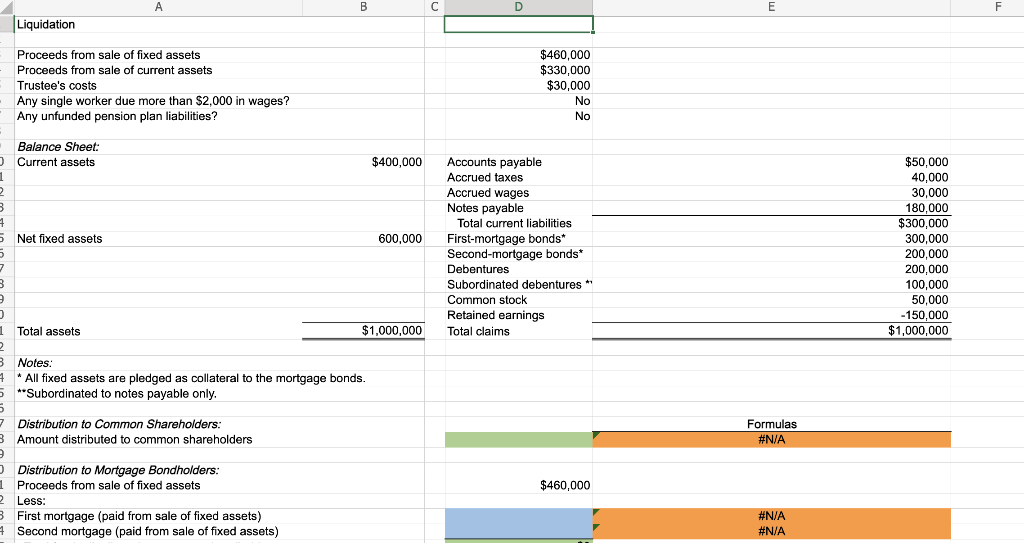Select the 30,000 accrued wages value
Screen dimensions: 1024x543
click(x=930, y=193)
